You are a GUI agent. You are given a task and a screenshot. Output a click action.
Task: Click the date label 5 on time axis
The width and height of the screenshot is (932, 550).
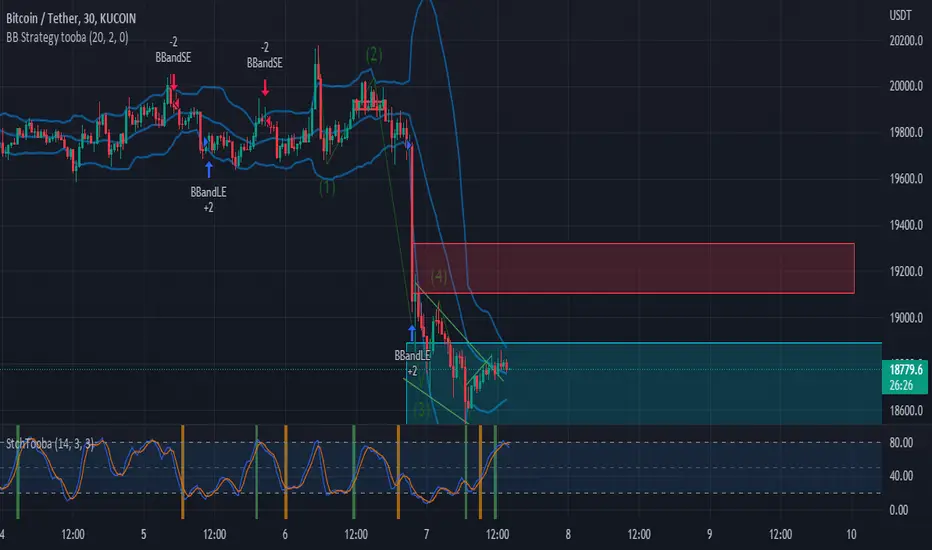click(143, 534)
